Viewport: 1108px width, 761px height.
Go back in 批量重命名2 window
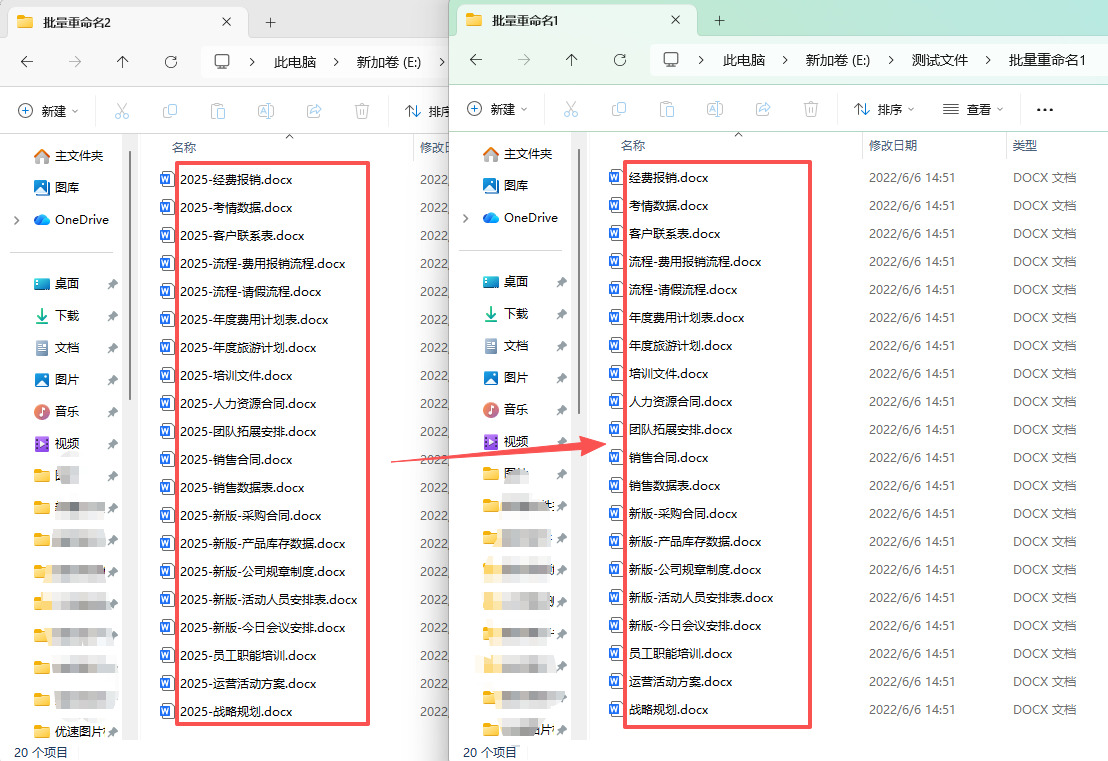27,62
